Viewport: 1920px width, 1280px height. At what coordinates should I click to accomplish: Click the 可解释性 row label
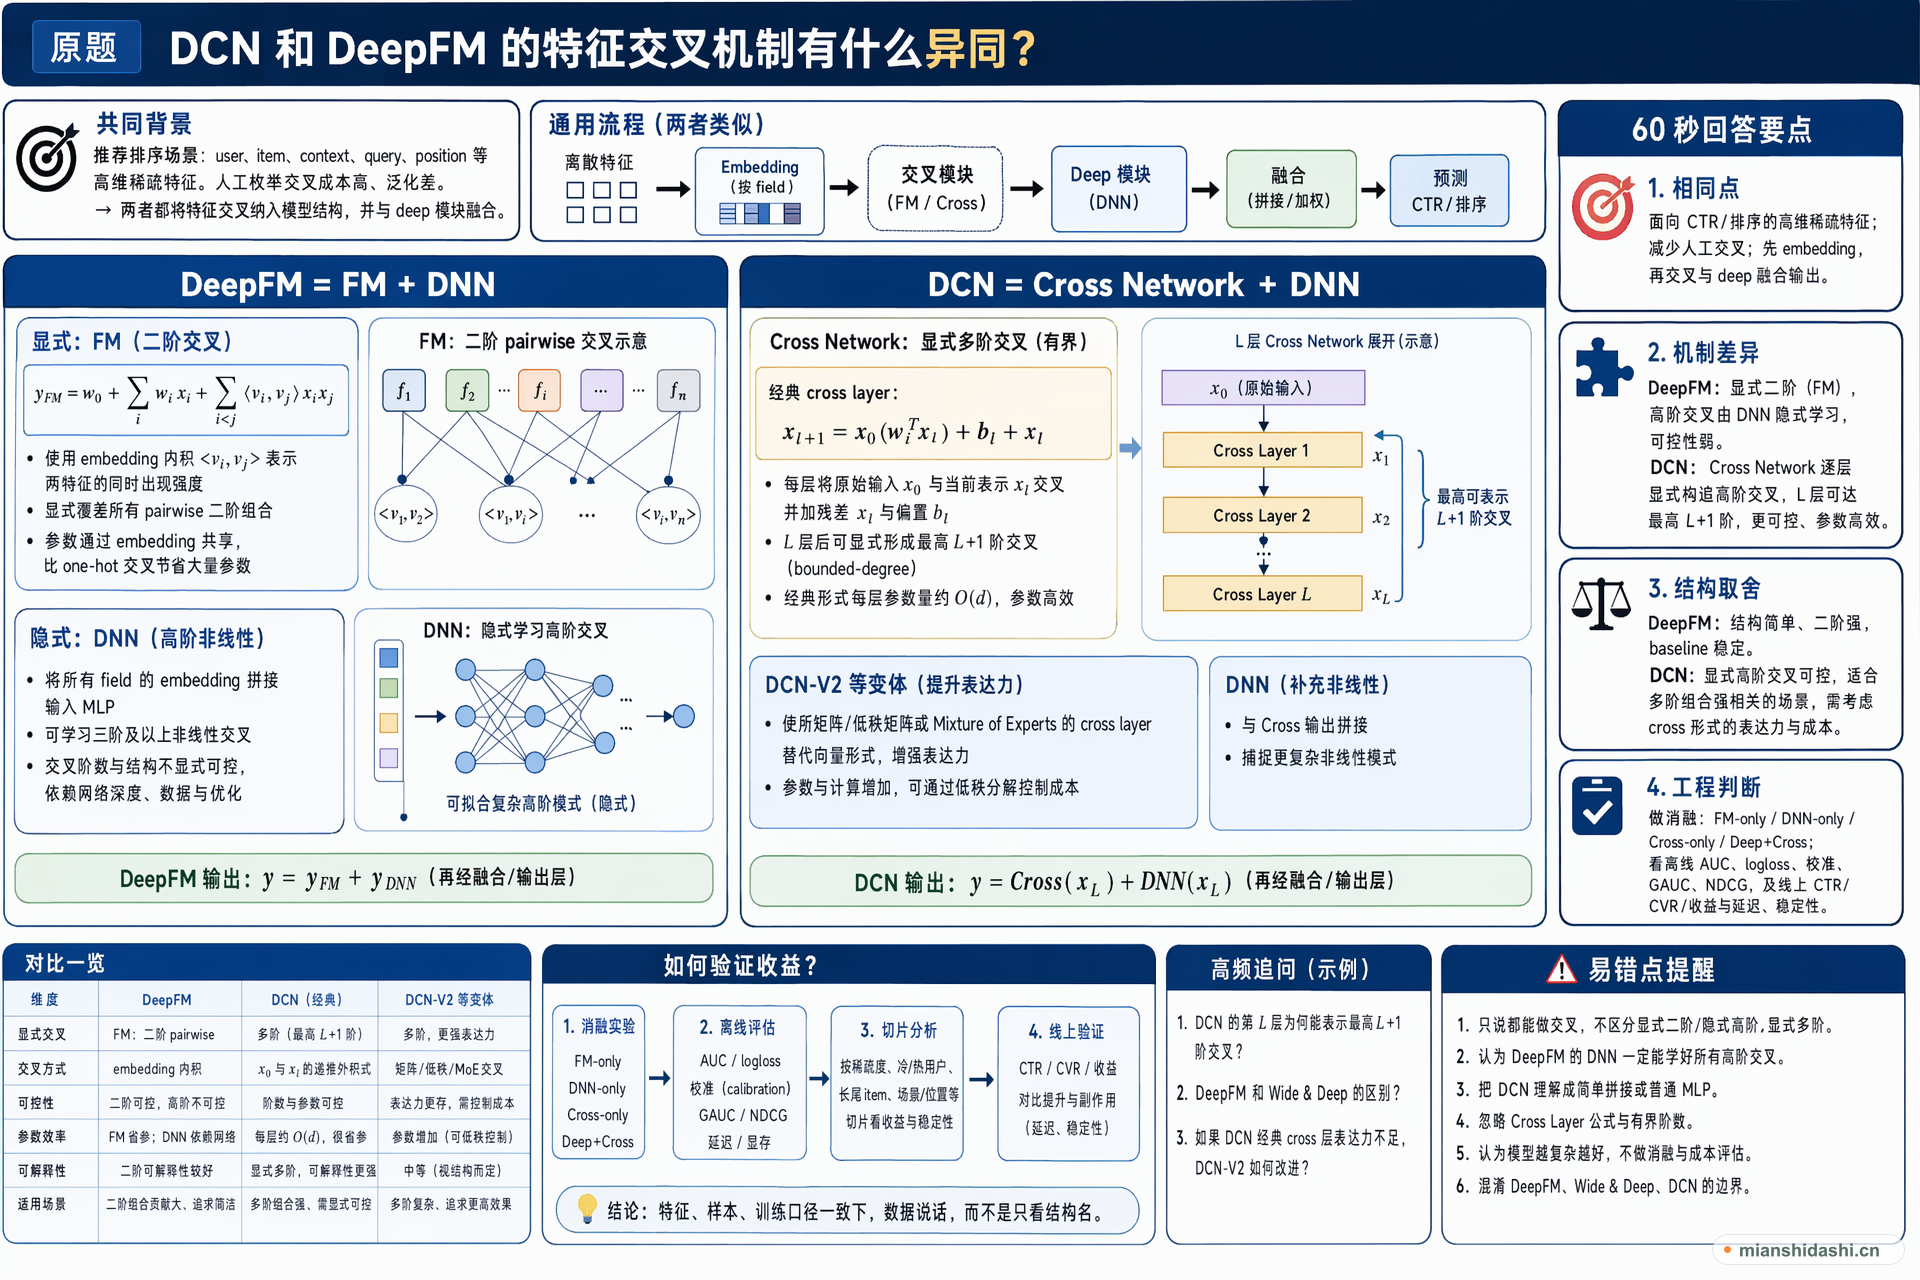42,1170
